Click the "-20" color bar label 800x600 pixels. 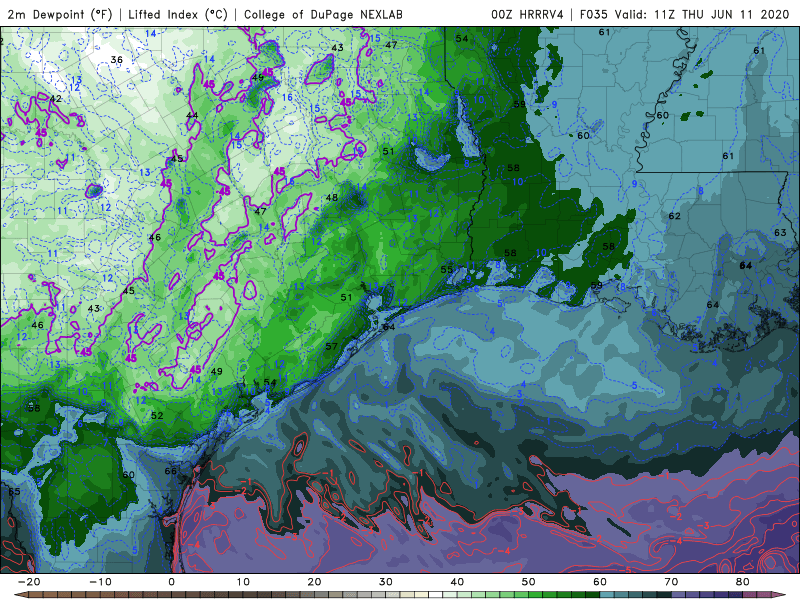29,582
